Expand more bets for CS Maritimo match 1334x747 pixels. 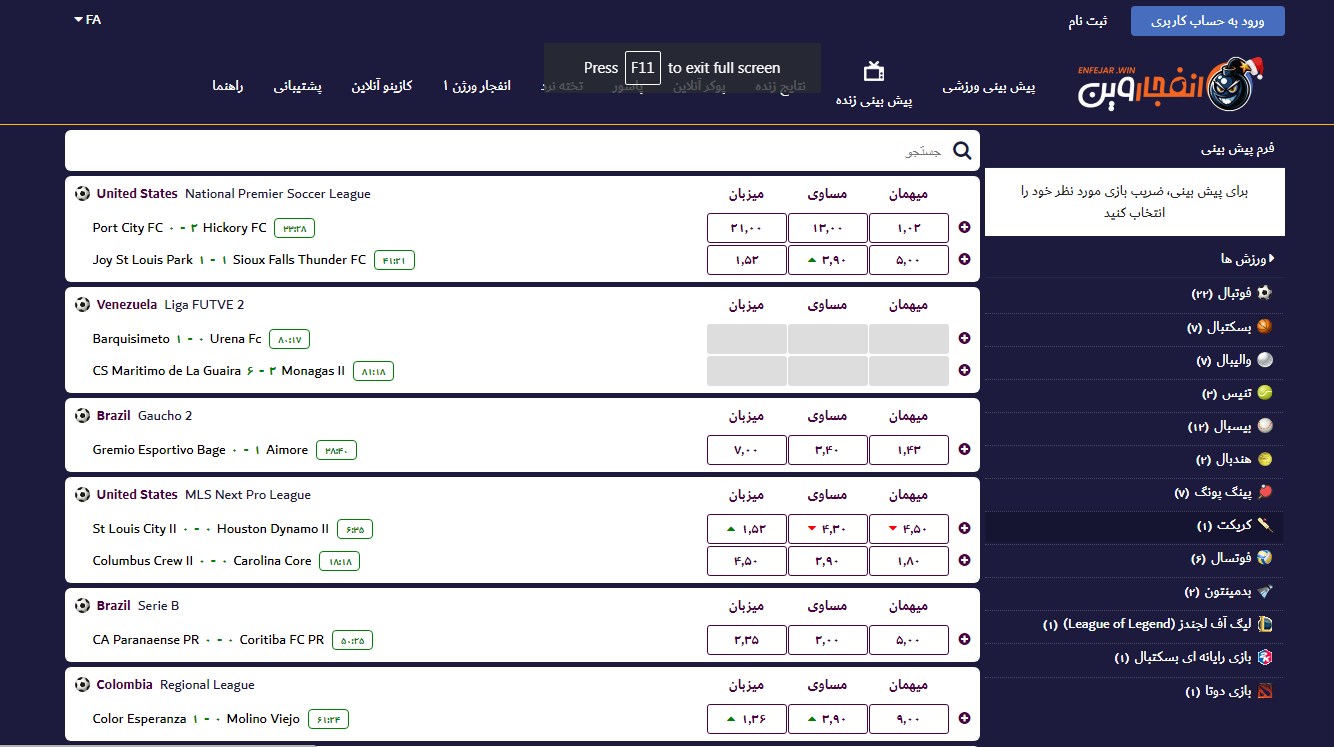click(964, 370)
